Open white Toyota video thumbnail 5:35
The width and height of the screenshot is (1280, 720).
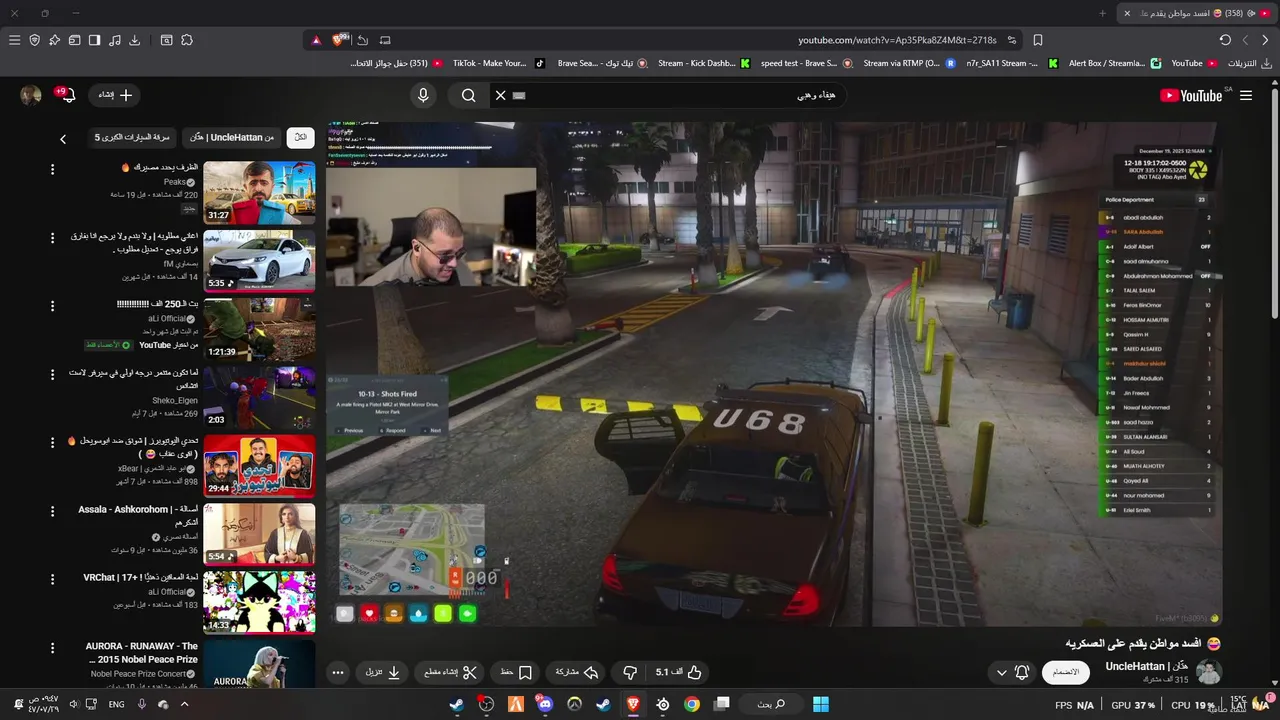click(259, 261)
